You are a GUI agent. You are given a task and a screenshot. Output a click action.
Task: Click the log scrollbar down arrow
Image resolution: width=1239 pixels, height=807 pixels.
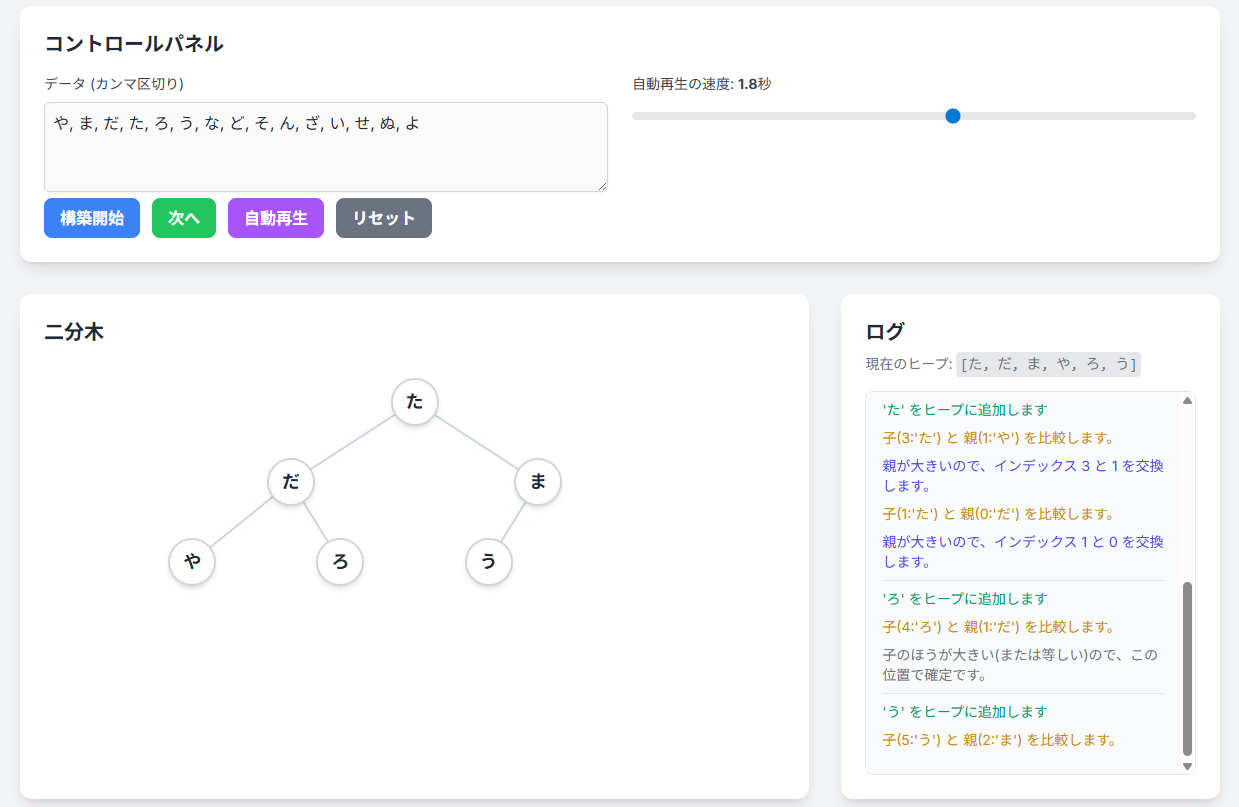(1188, 766)
